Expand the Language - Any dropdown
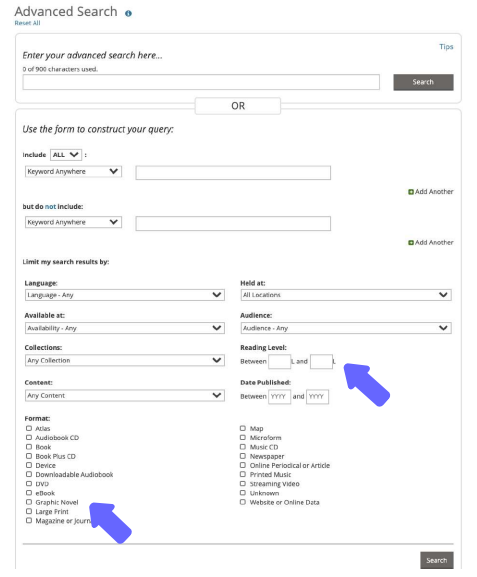The image size is (477, 577). coord(125,295)
